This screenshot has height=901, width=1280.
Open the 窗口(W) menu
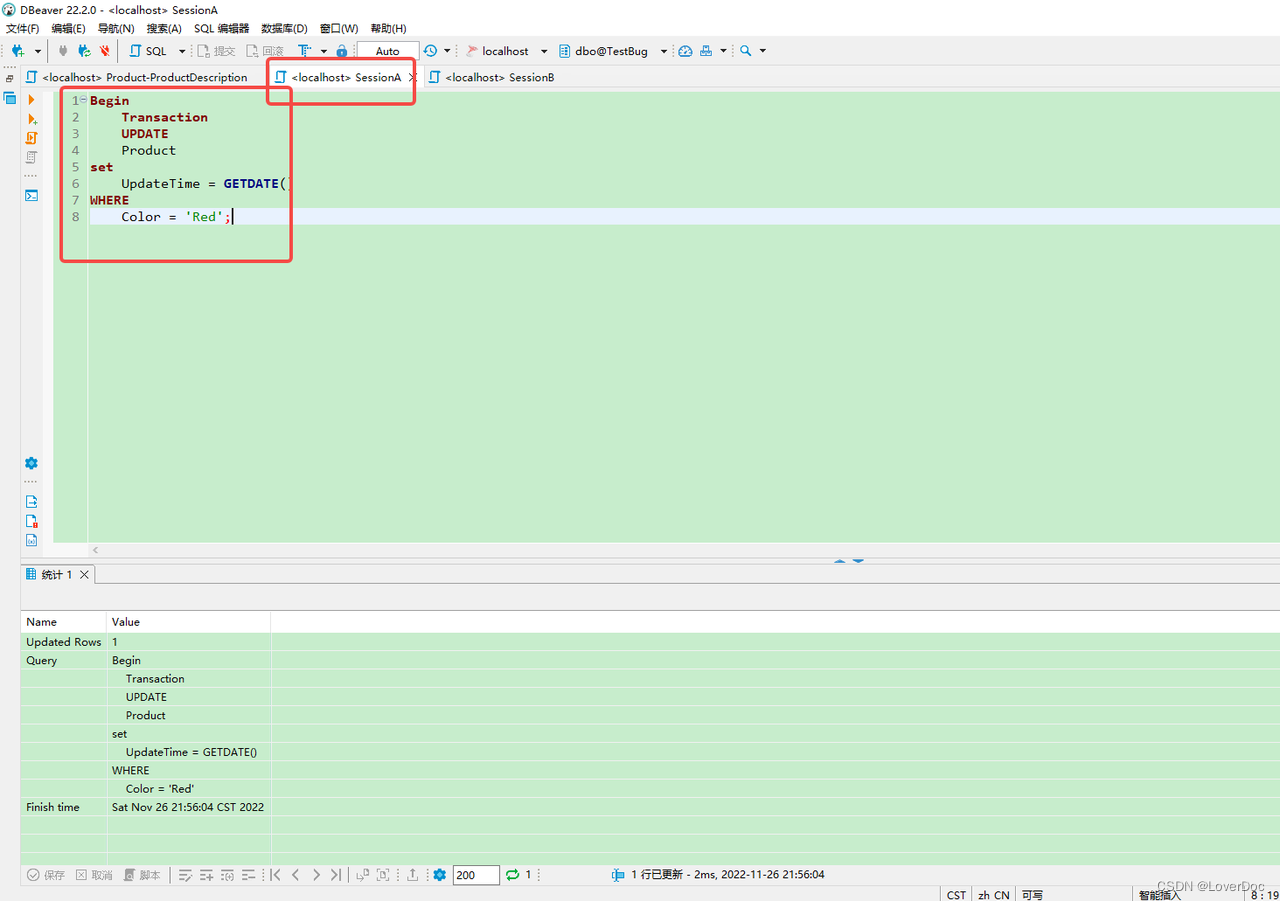(x=339, y=28)
